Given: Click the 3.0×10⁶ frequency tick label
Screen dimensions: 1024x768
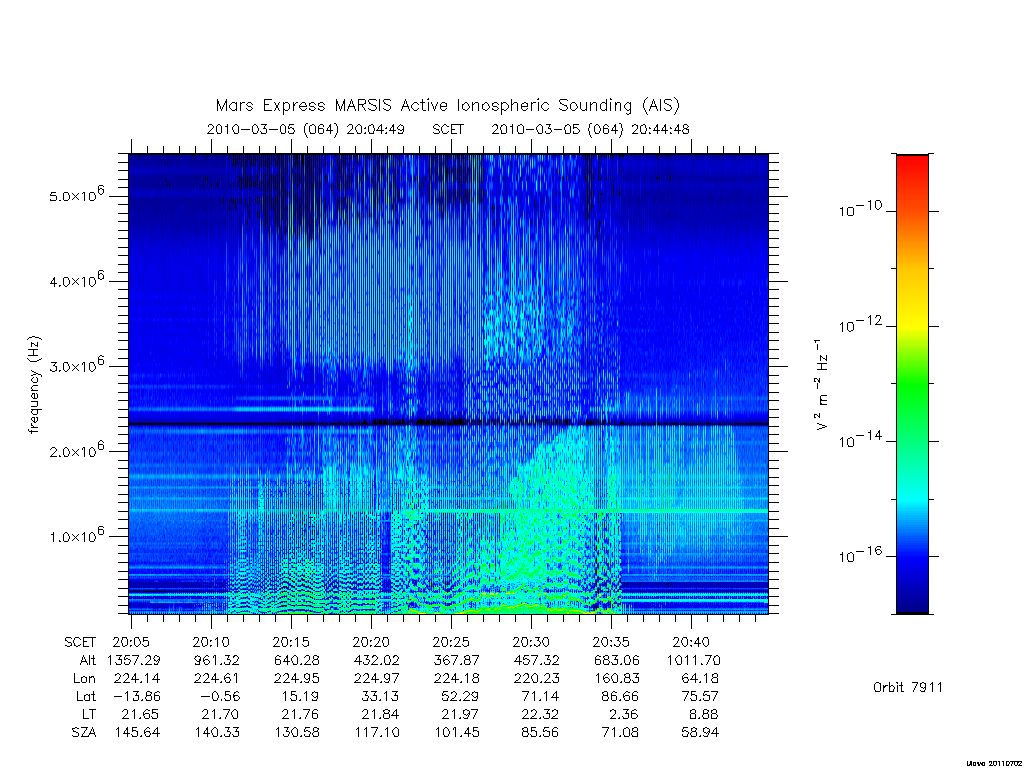Looking at the screenshot, I should pyautogui.click(x=76, y=365).
